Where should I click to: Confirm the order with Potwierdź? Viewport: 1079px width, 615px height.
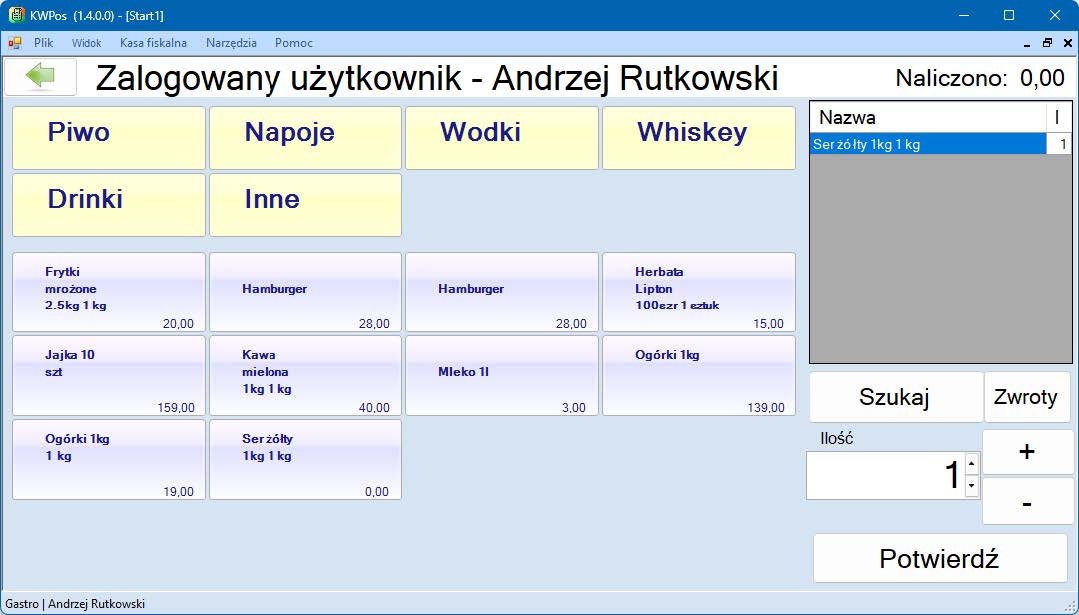[939, 558]
